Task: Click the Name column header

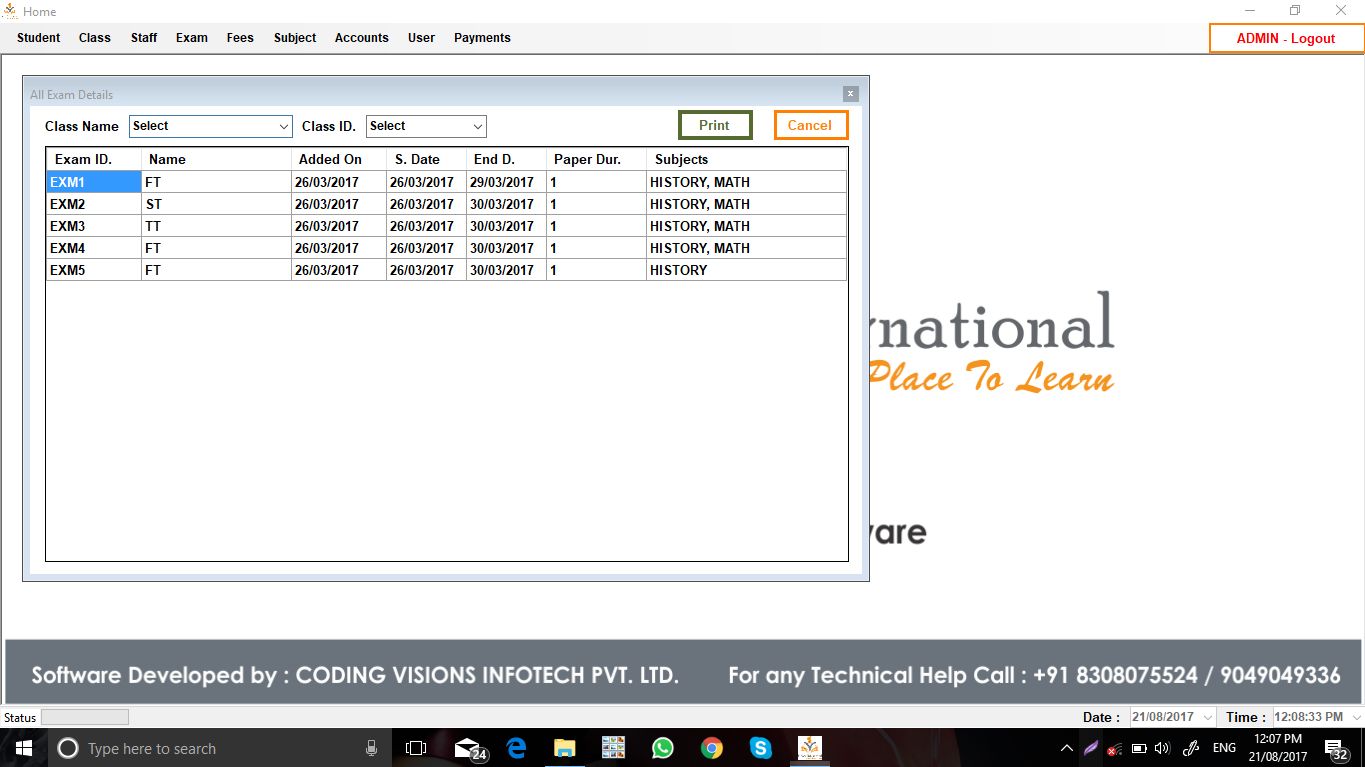Action: tap(216, 159)
